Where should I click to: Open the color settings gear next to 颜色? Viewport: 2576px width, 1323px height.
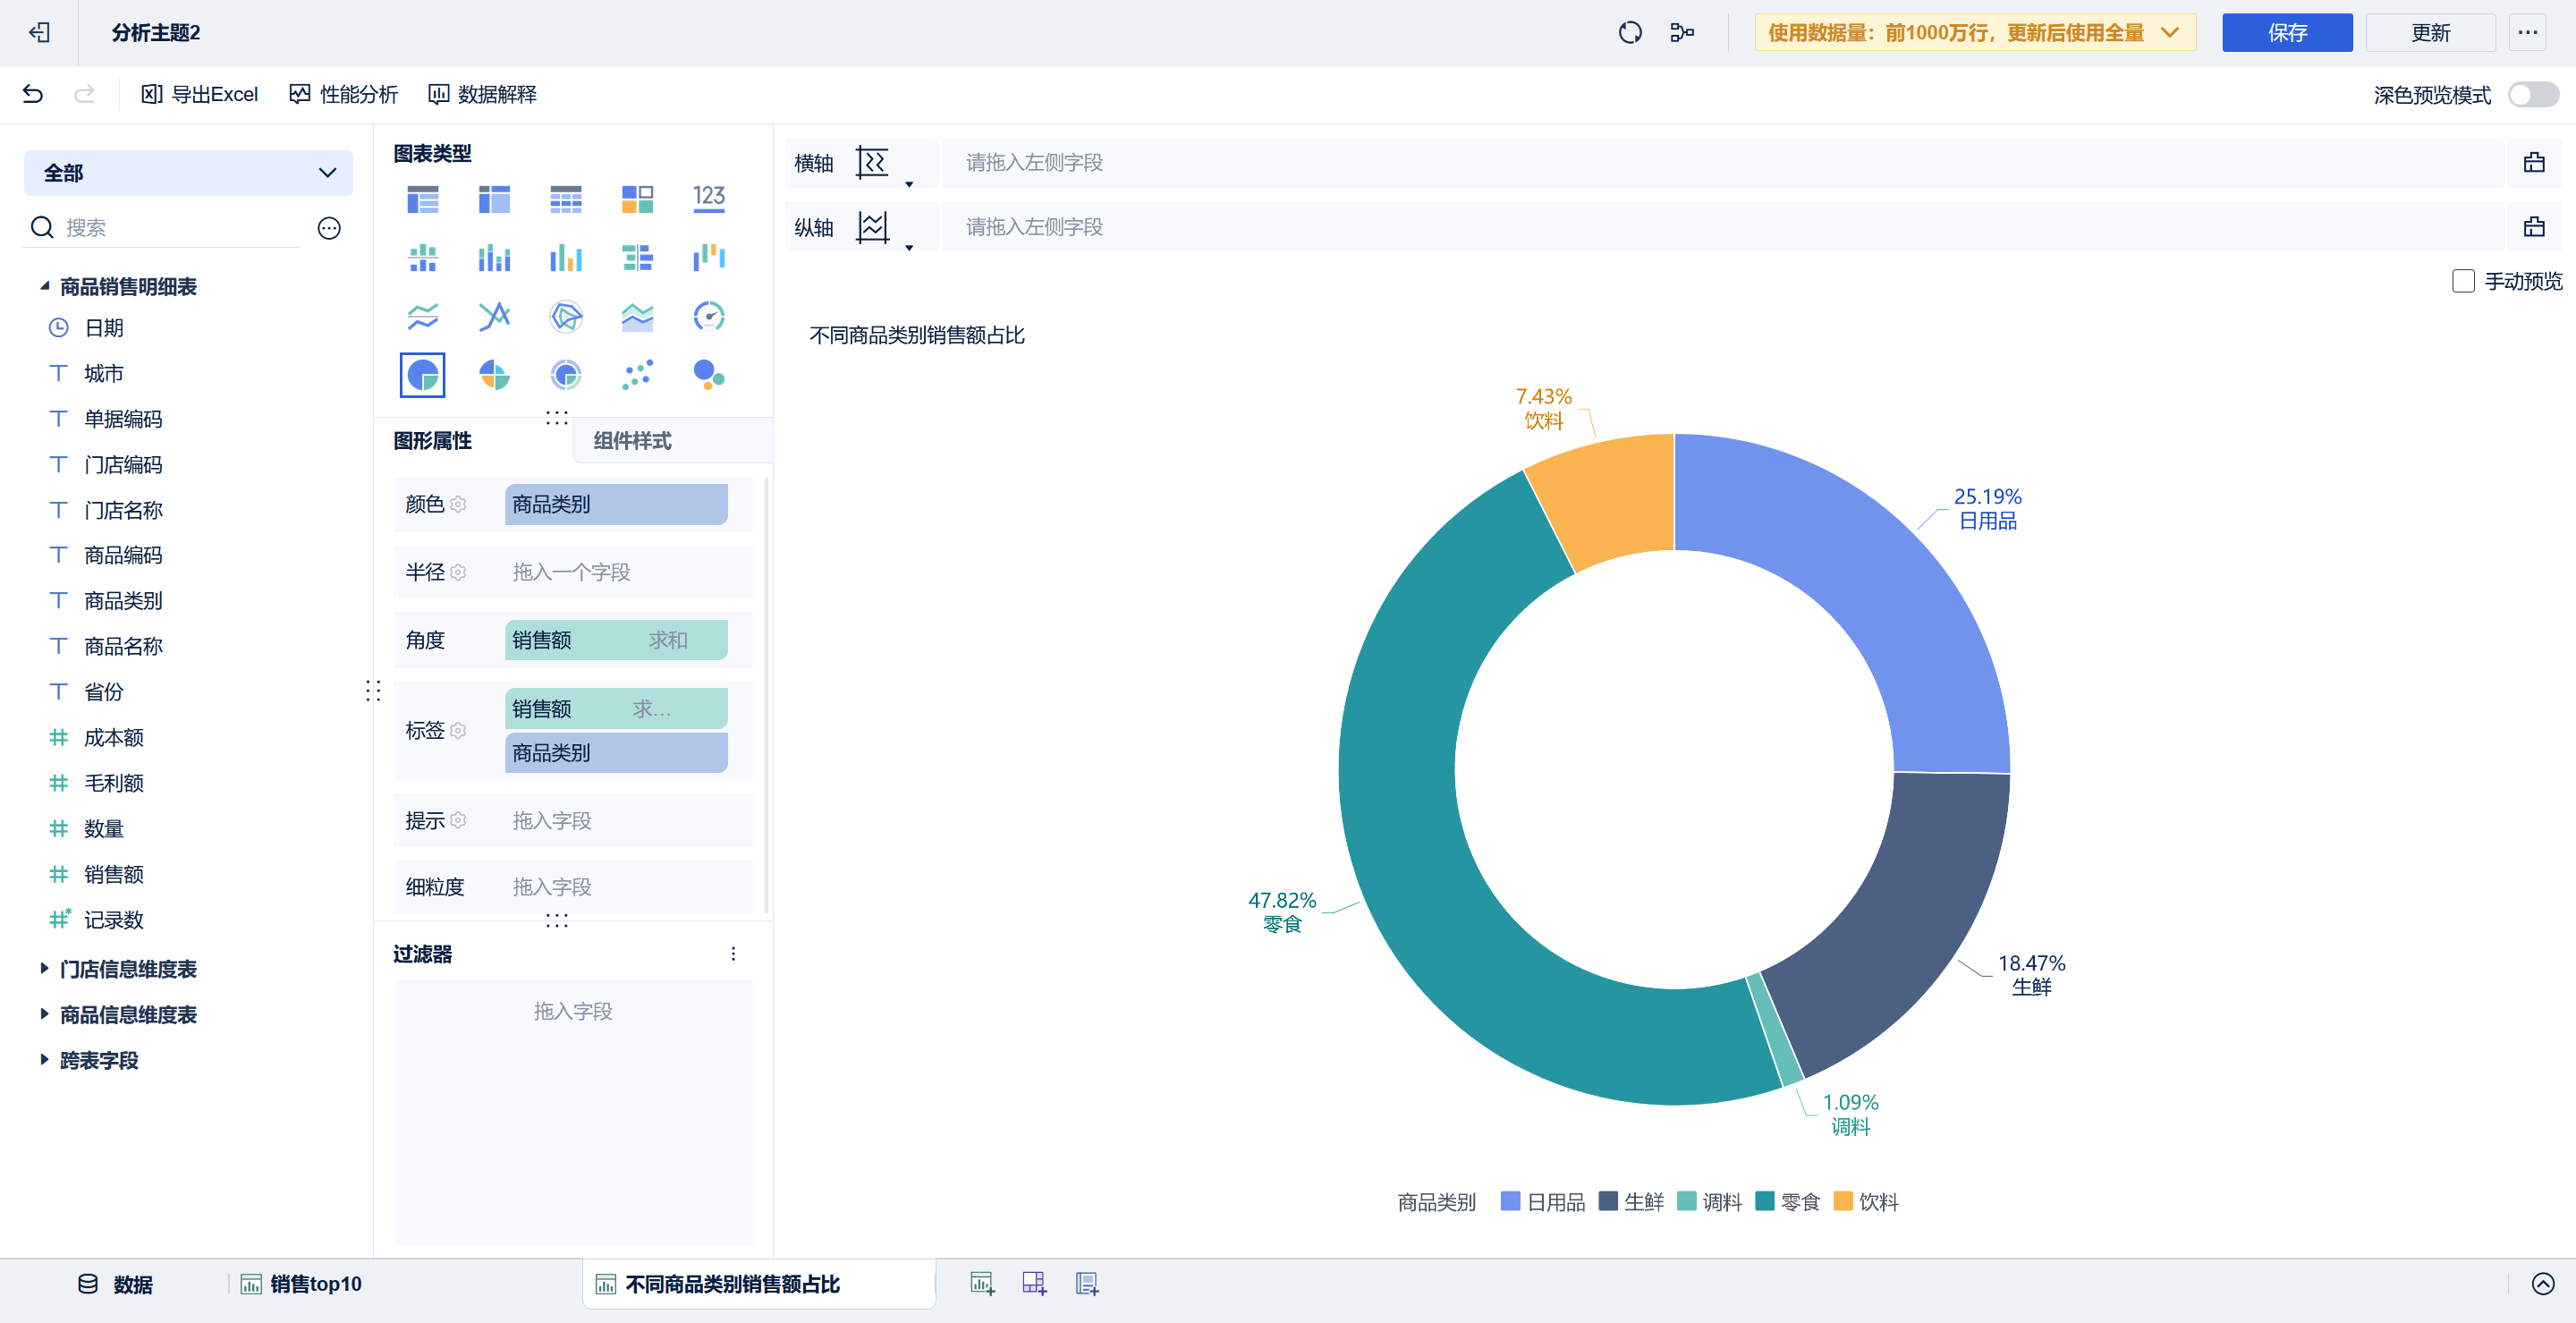458,504
